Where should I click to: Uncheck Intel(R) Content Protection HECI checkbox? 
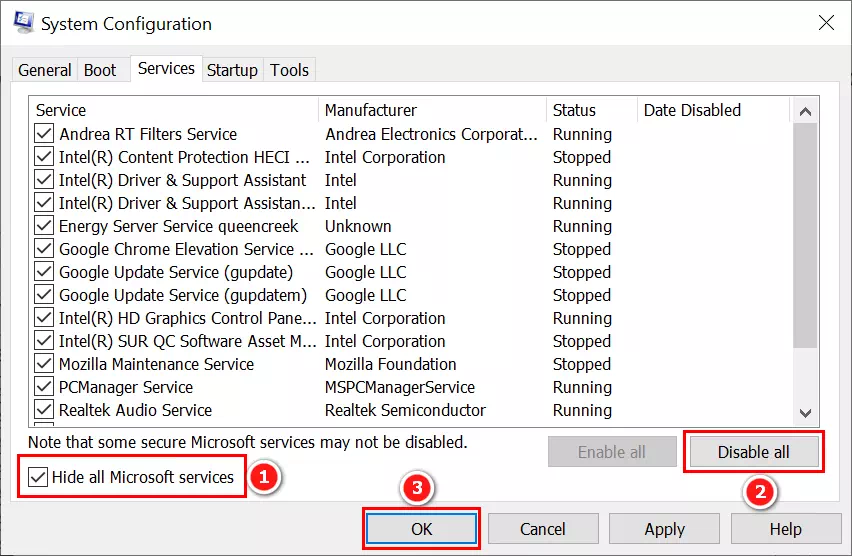click(44, 157)
